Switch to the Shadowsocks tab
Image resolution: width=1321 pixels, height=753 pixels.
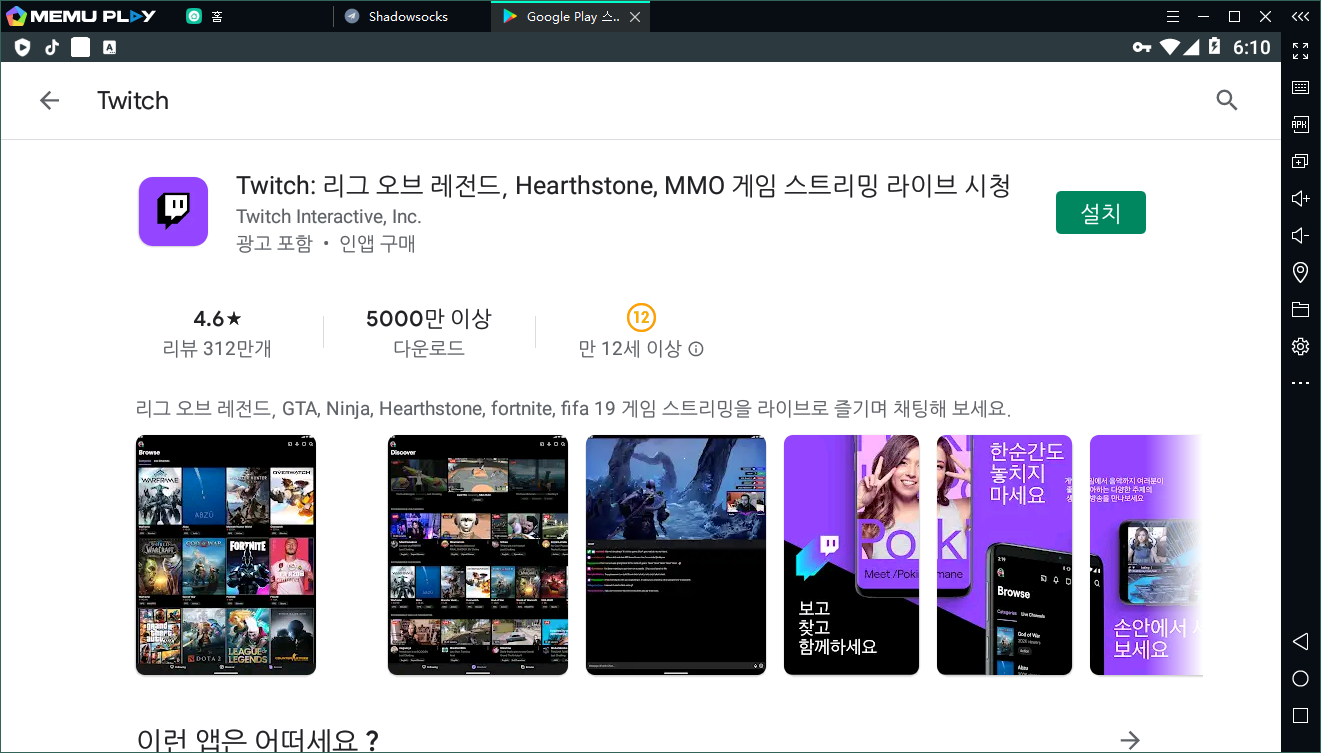[x=408, y=16]
